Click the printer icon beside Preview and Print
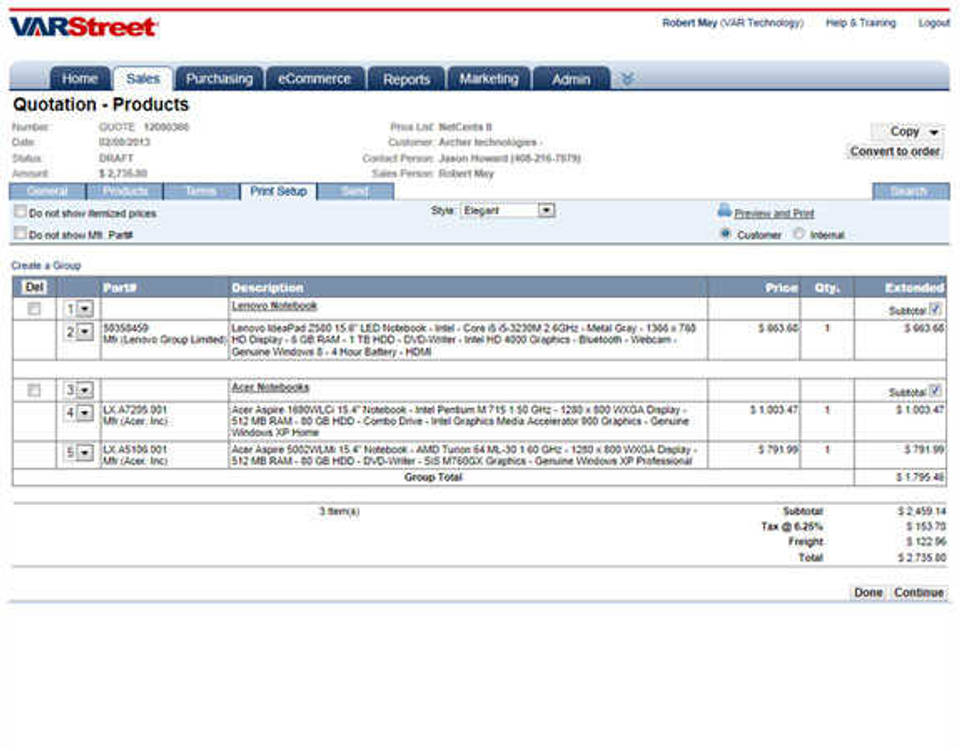960x751 pixels. click(724, 211)
